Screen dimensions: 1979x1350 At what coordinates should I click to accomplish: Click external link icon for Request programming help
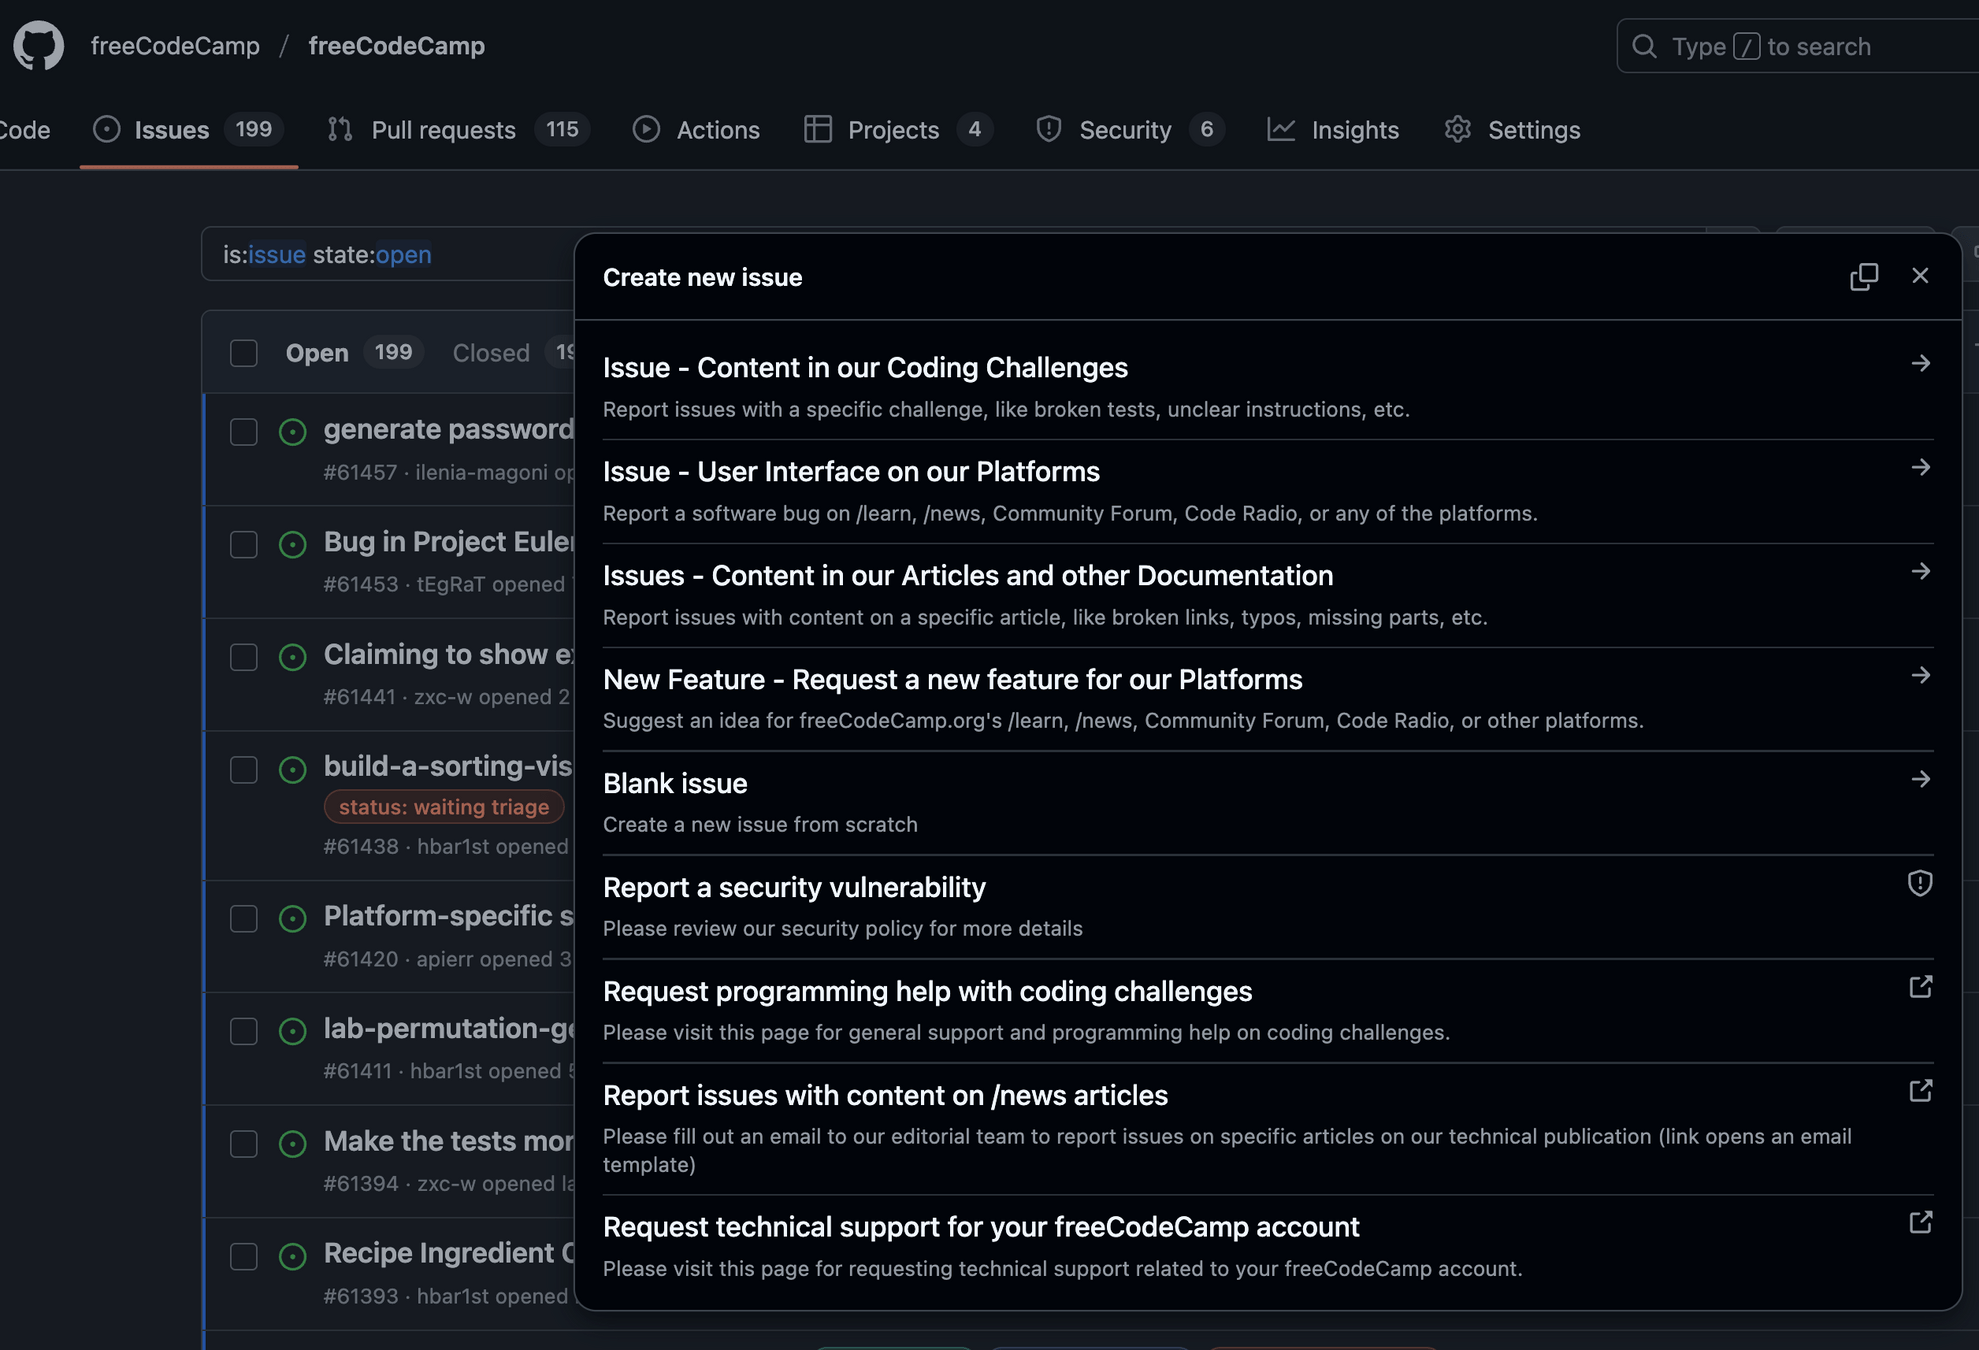[x=1919, y=987]
